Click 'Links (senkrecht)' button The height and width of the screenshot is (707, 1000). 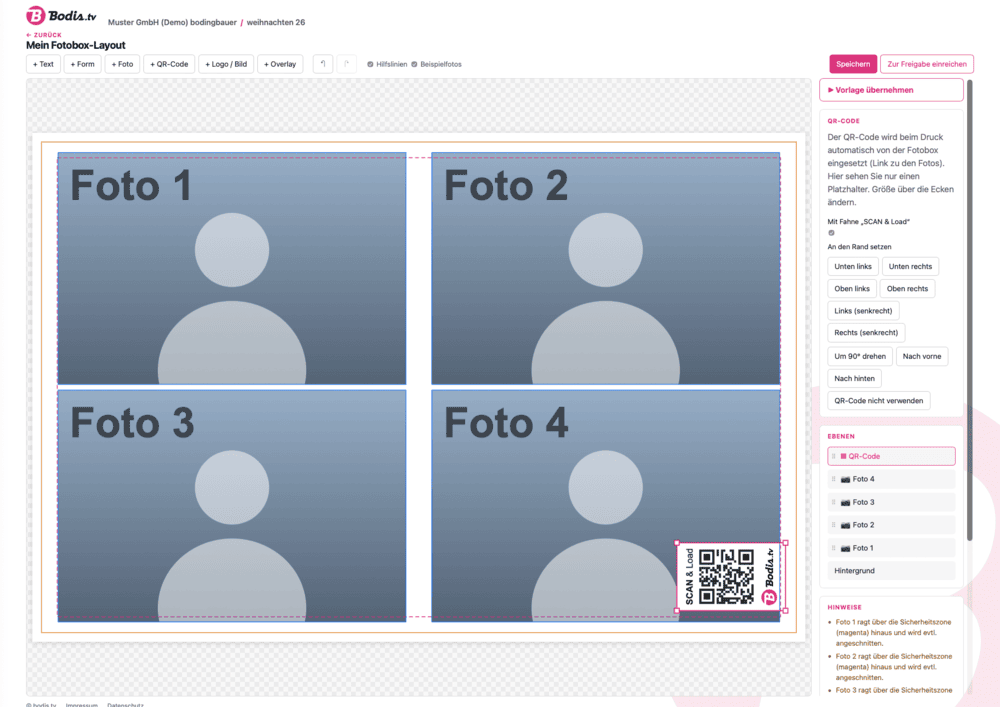click(863, 311)
